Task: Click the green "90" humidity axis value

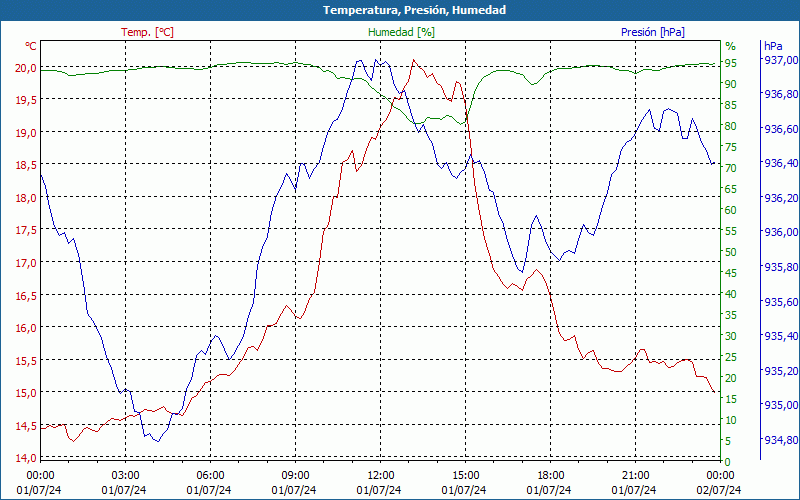Action: (731, 84)
